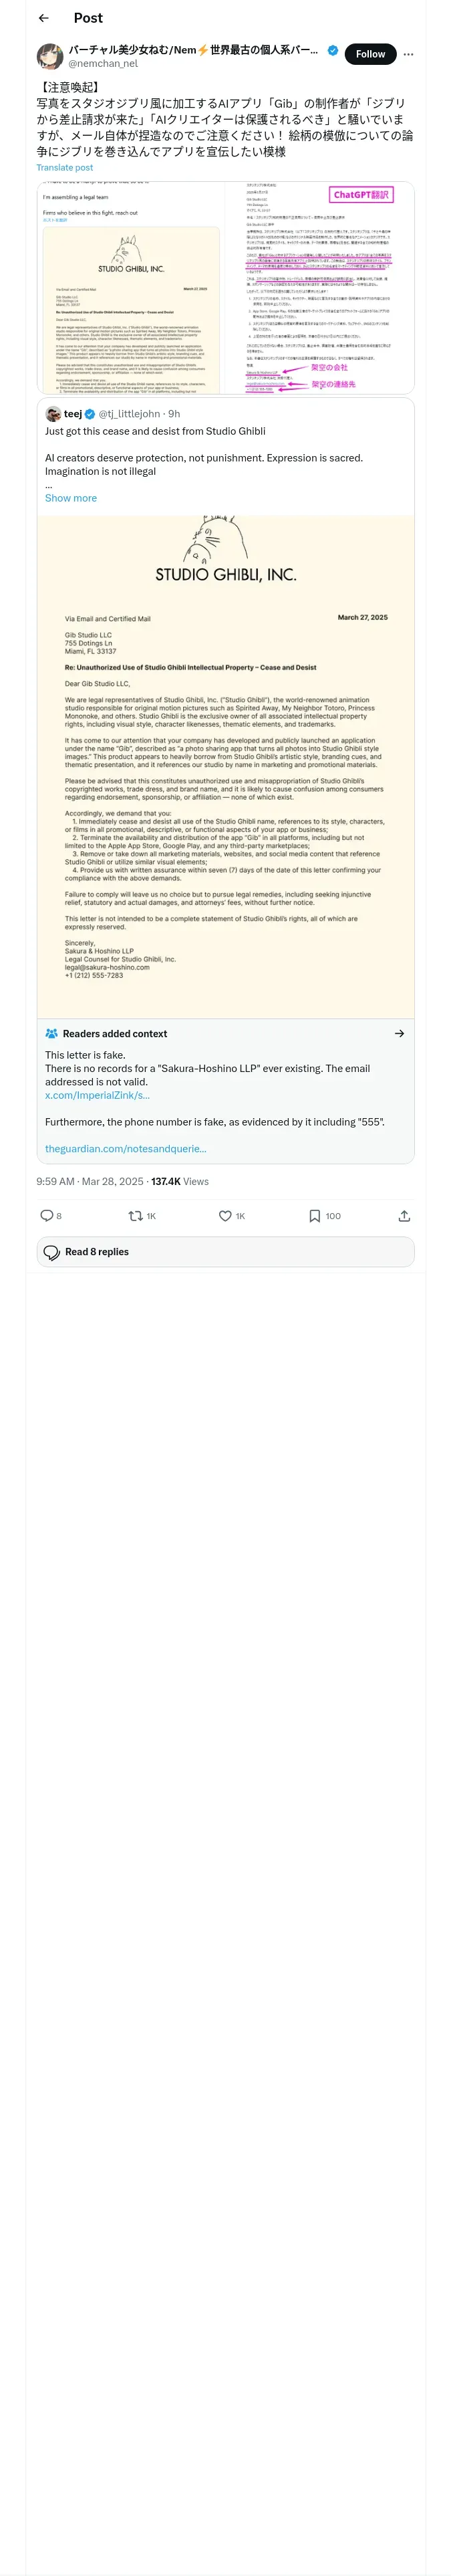Click the blue verified badge by the author name
This screenshot has height=2576, width=451.
(x=333, y=50)
